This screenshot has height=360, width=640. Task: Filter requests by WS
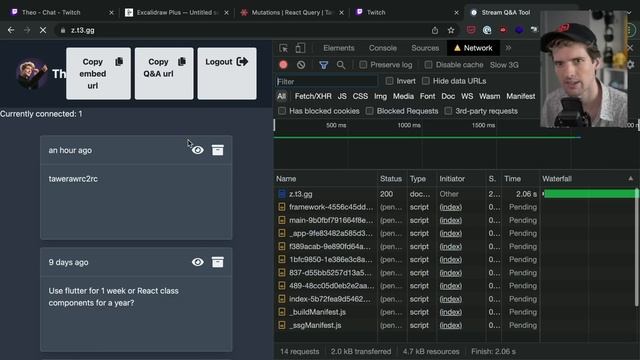[x=467, y=96]
